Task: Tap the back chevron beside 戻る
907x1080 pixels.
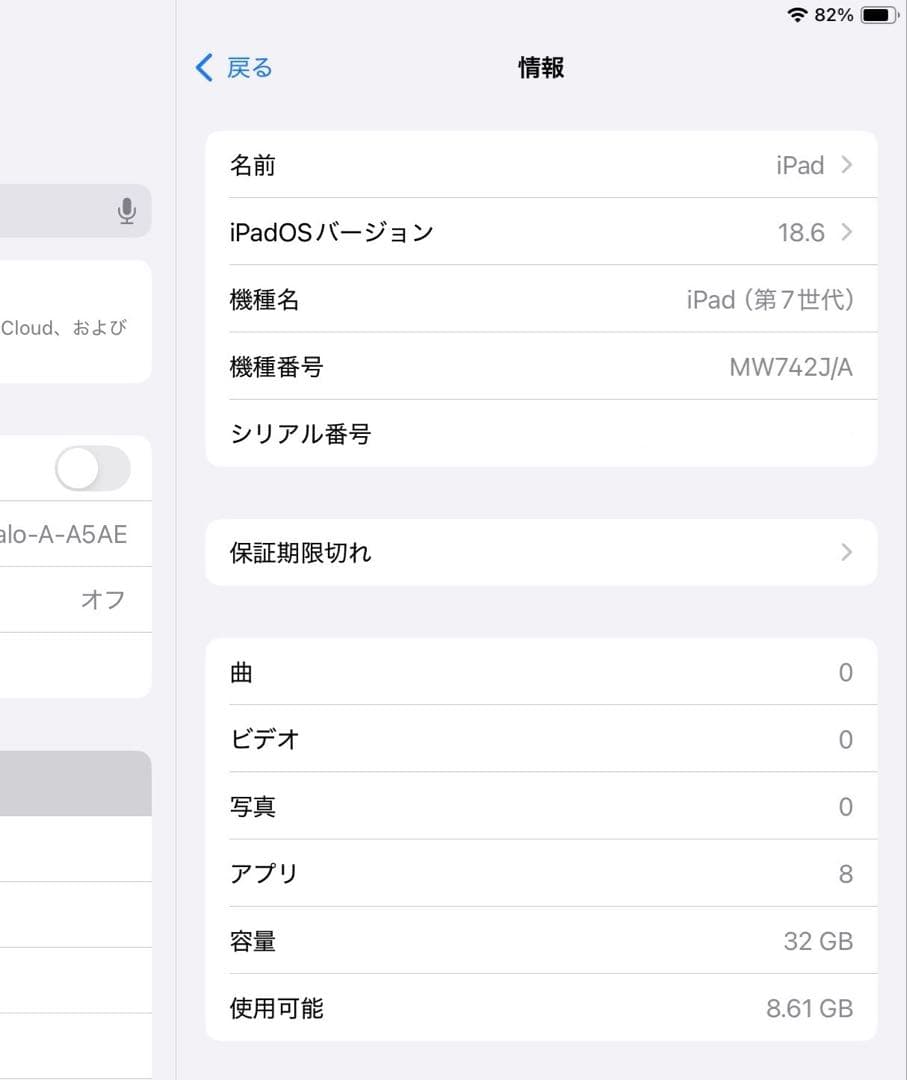Action: 203,67
